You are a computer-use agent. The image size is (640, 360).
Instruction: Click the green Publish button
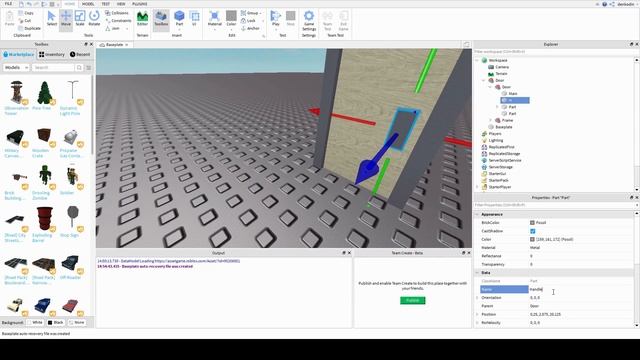pyautogui.click(x=413, y=300)
